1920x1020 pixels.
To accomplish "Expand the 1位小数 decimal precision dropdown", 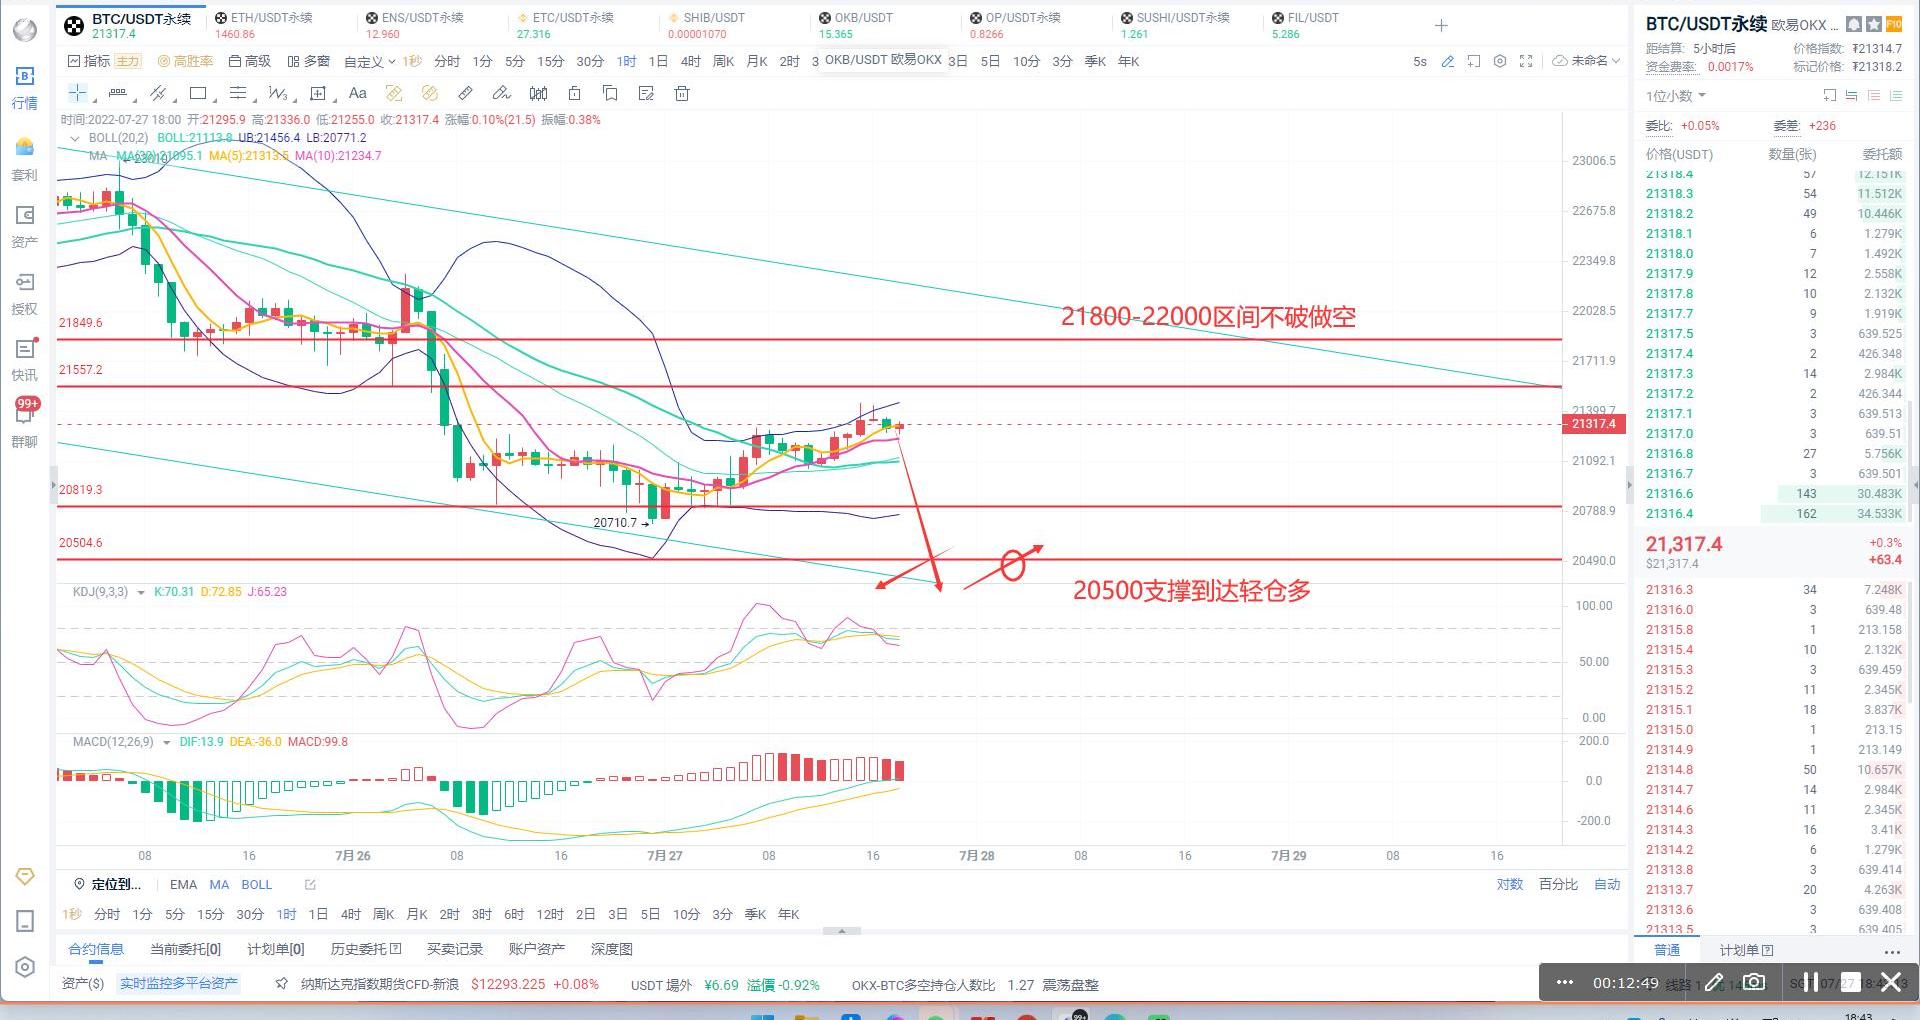I will (x=1676, y=96).
